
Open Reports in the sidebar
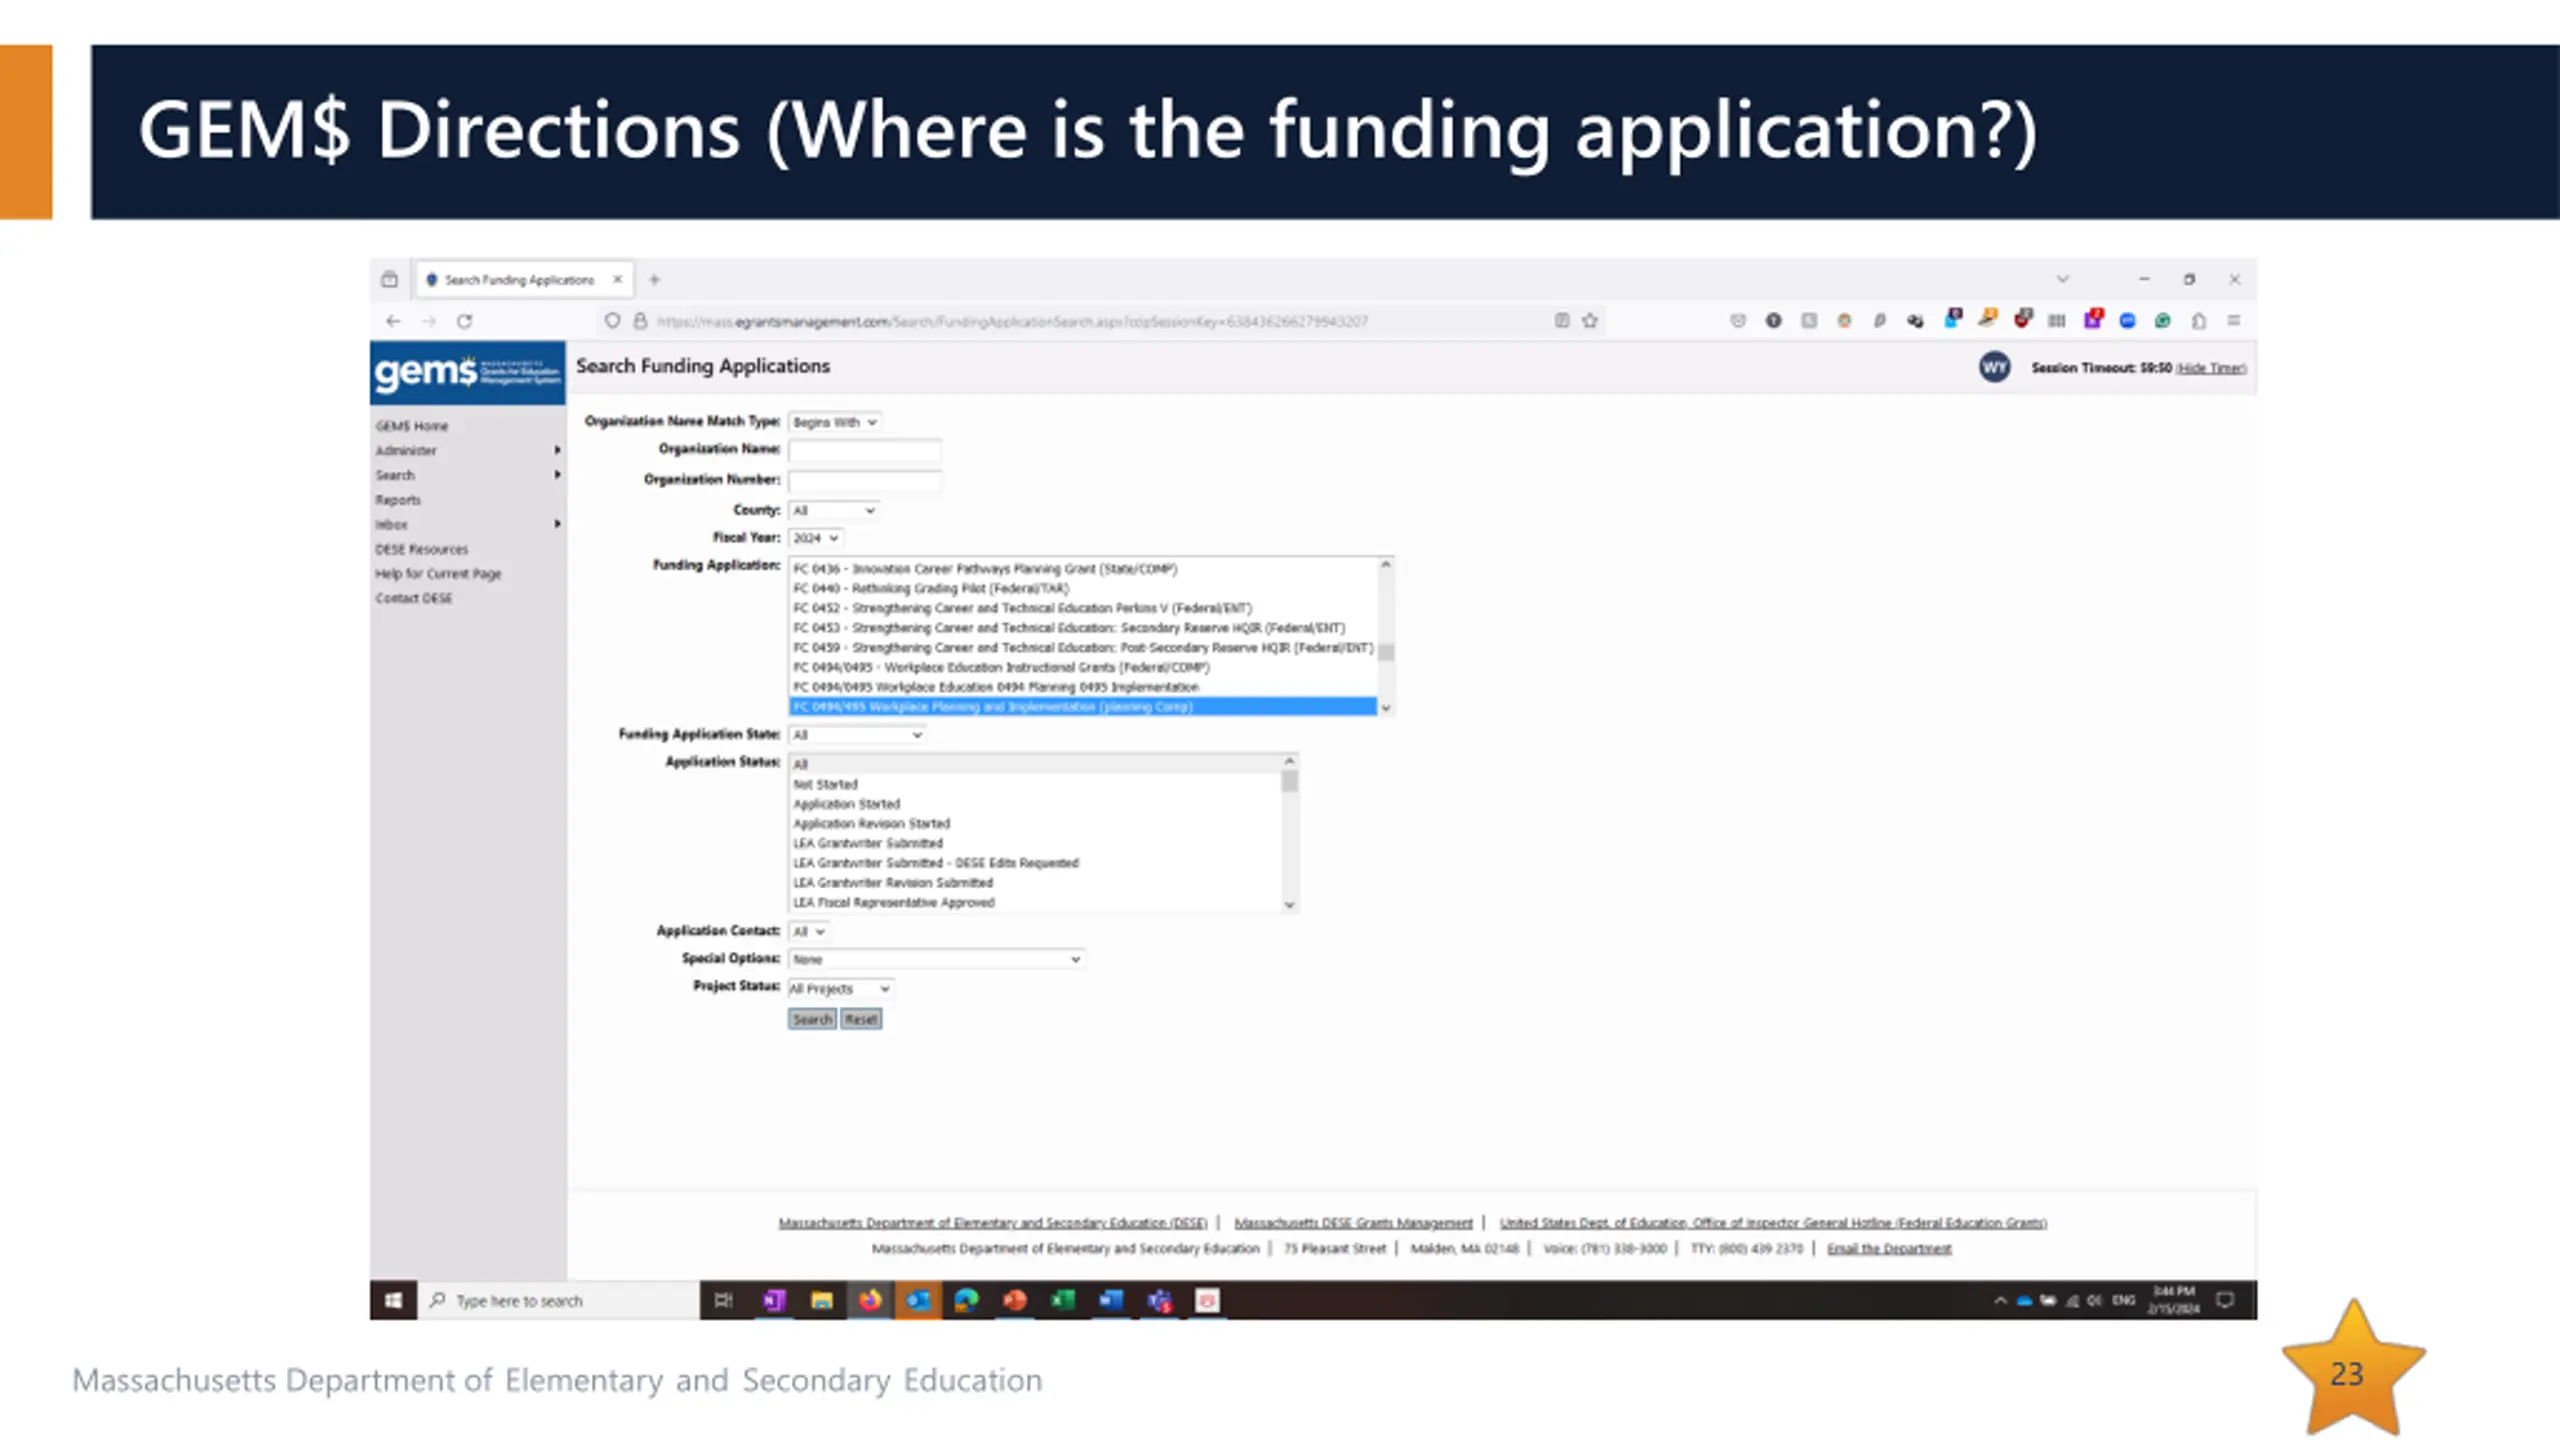click(x=398, y=500)
